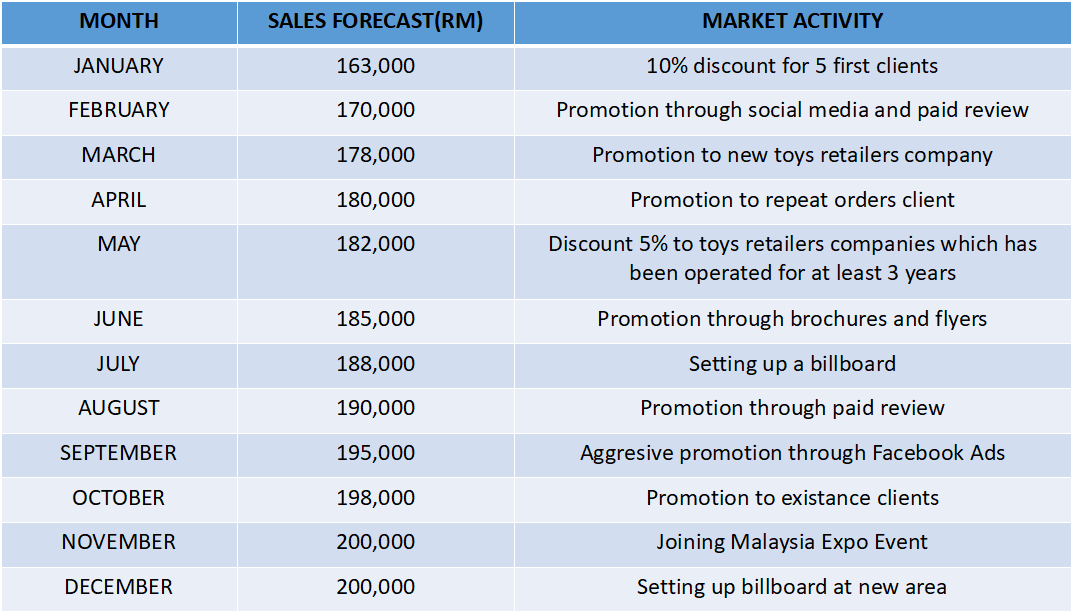Click the Setting up a billboard cell
The image size is (1072, 612).
[x=792, y=364]
